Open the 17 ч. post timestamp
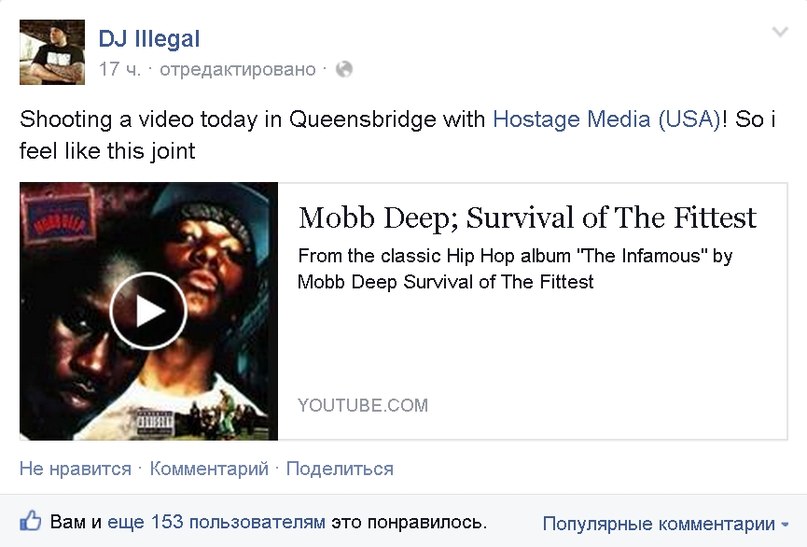The image size is (807, 547). click(x=119, y=69)
